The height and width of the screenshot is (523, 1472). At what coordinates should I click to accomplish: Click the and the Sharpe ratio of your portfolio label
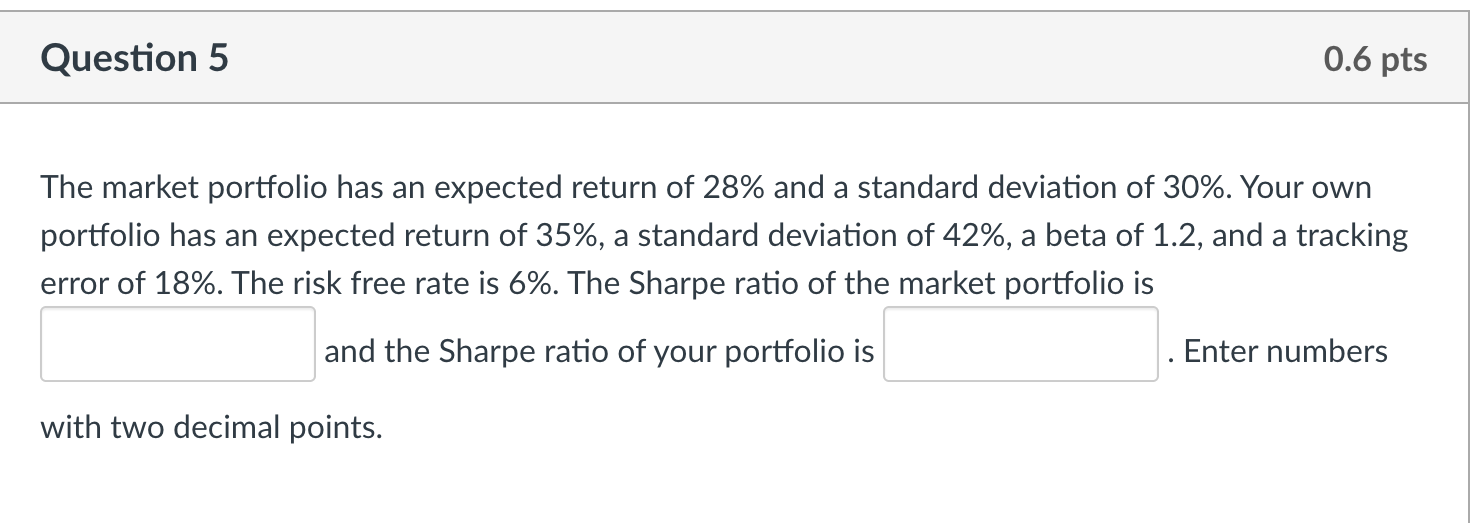click(x=599, y=352)
